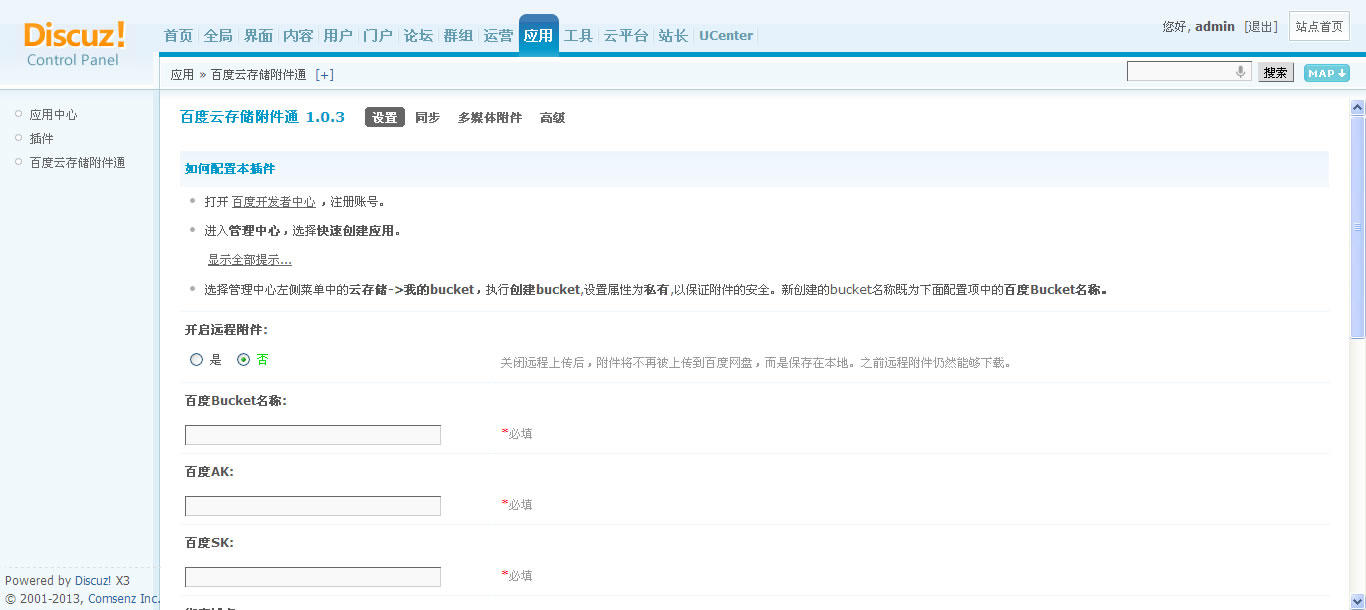Open the 站长 top menu
1366x610 pixels.
(673, 36)
